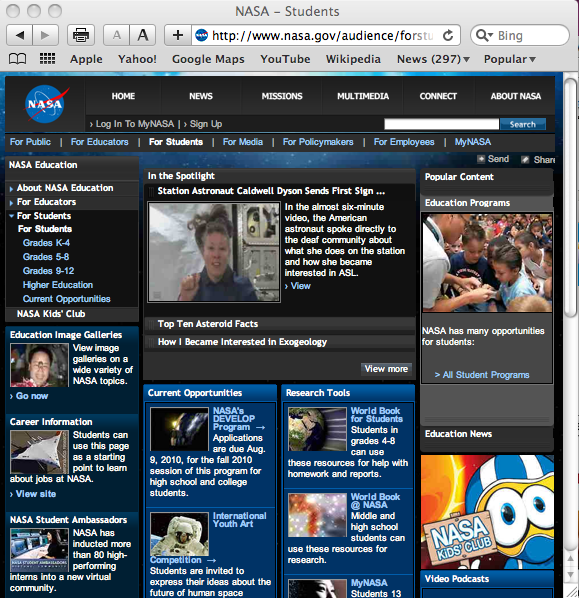Screen dimensions: 579x598
Task: Decrease text size with small A button
Action: pos(117,35)
